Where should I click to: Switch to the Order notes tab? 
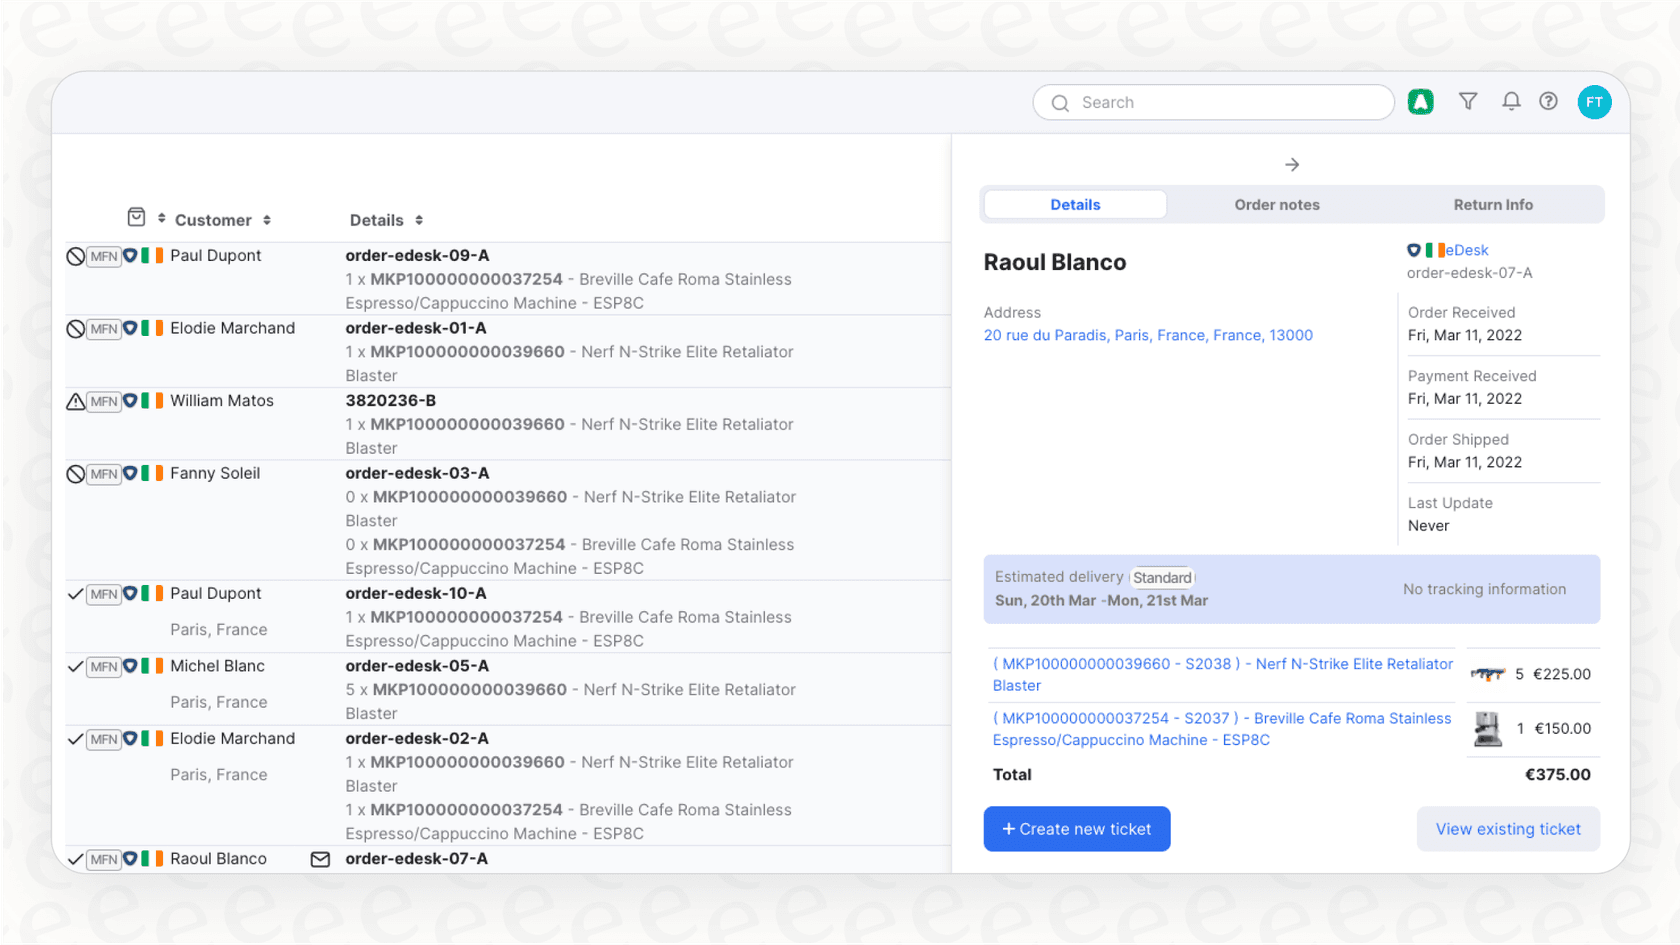click(x=1277, y=204)
